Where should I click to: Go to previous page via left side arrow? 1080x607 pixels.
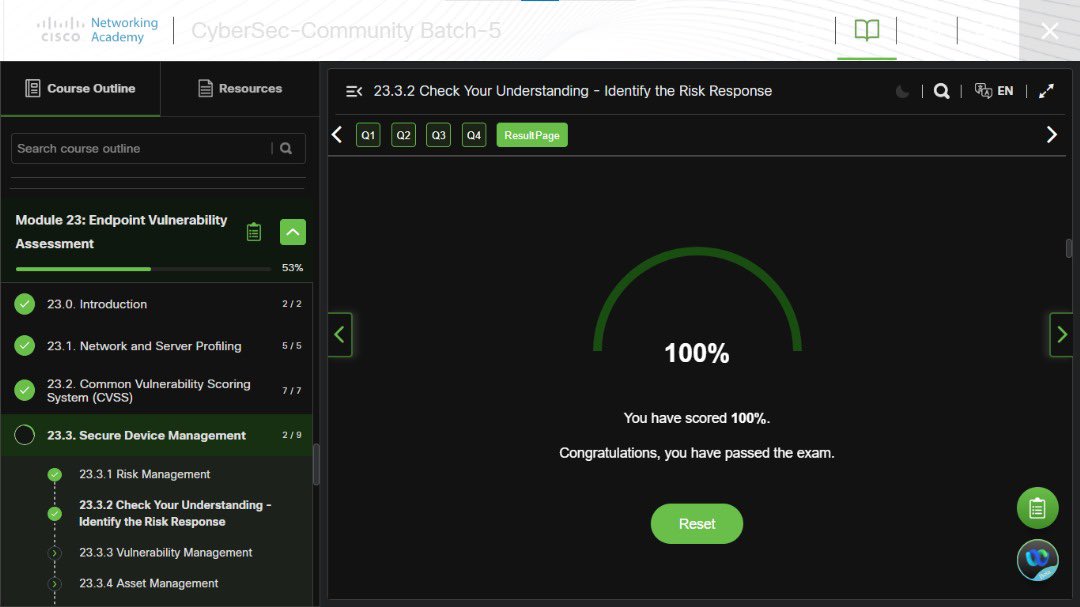pyautogui.click(x=340, y=335)
